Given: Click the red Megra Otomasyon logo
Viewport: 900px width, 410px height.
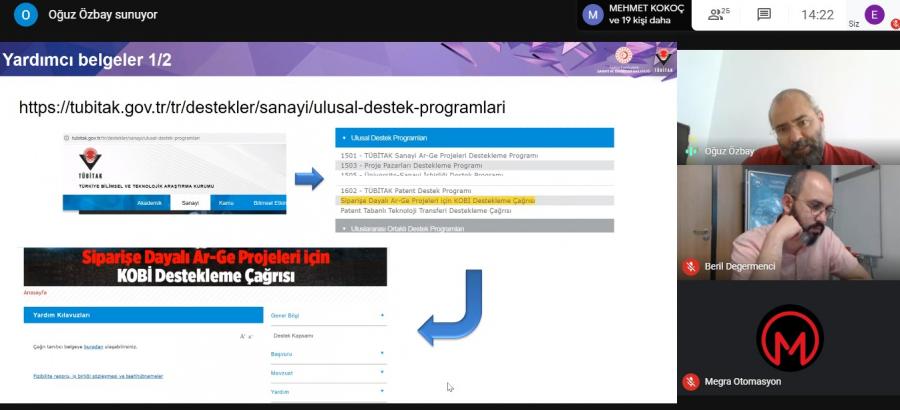Looking at the screenshot, I should pos(789,338).
